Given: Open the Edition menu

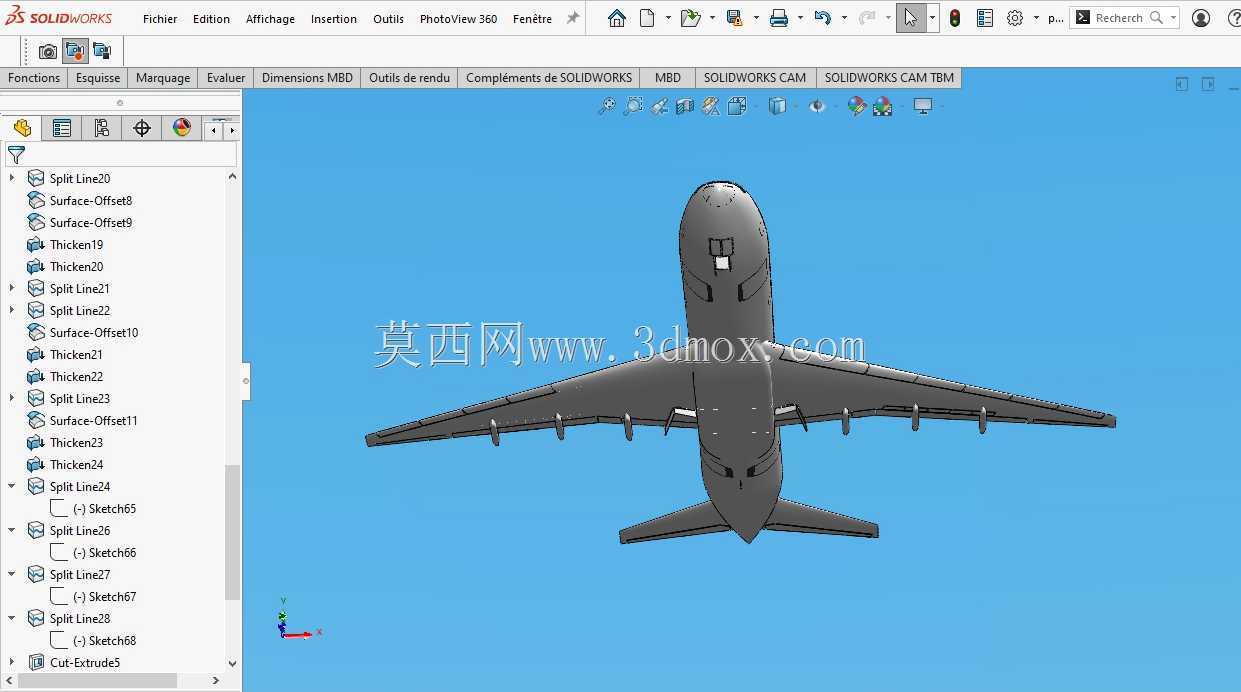Looking at the screenshot, I should 211,19.
